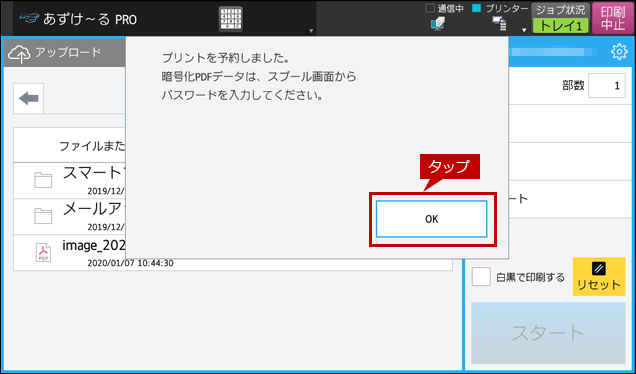
Task: Tap the OK button in the dialog
Action: coord(431,219)
